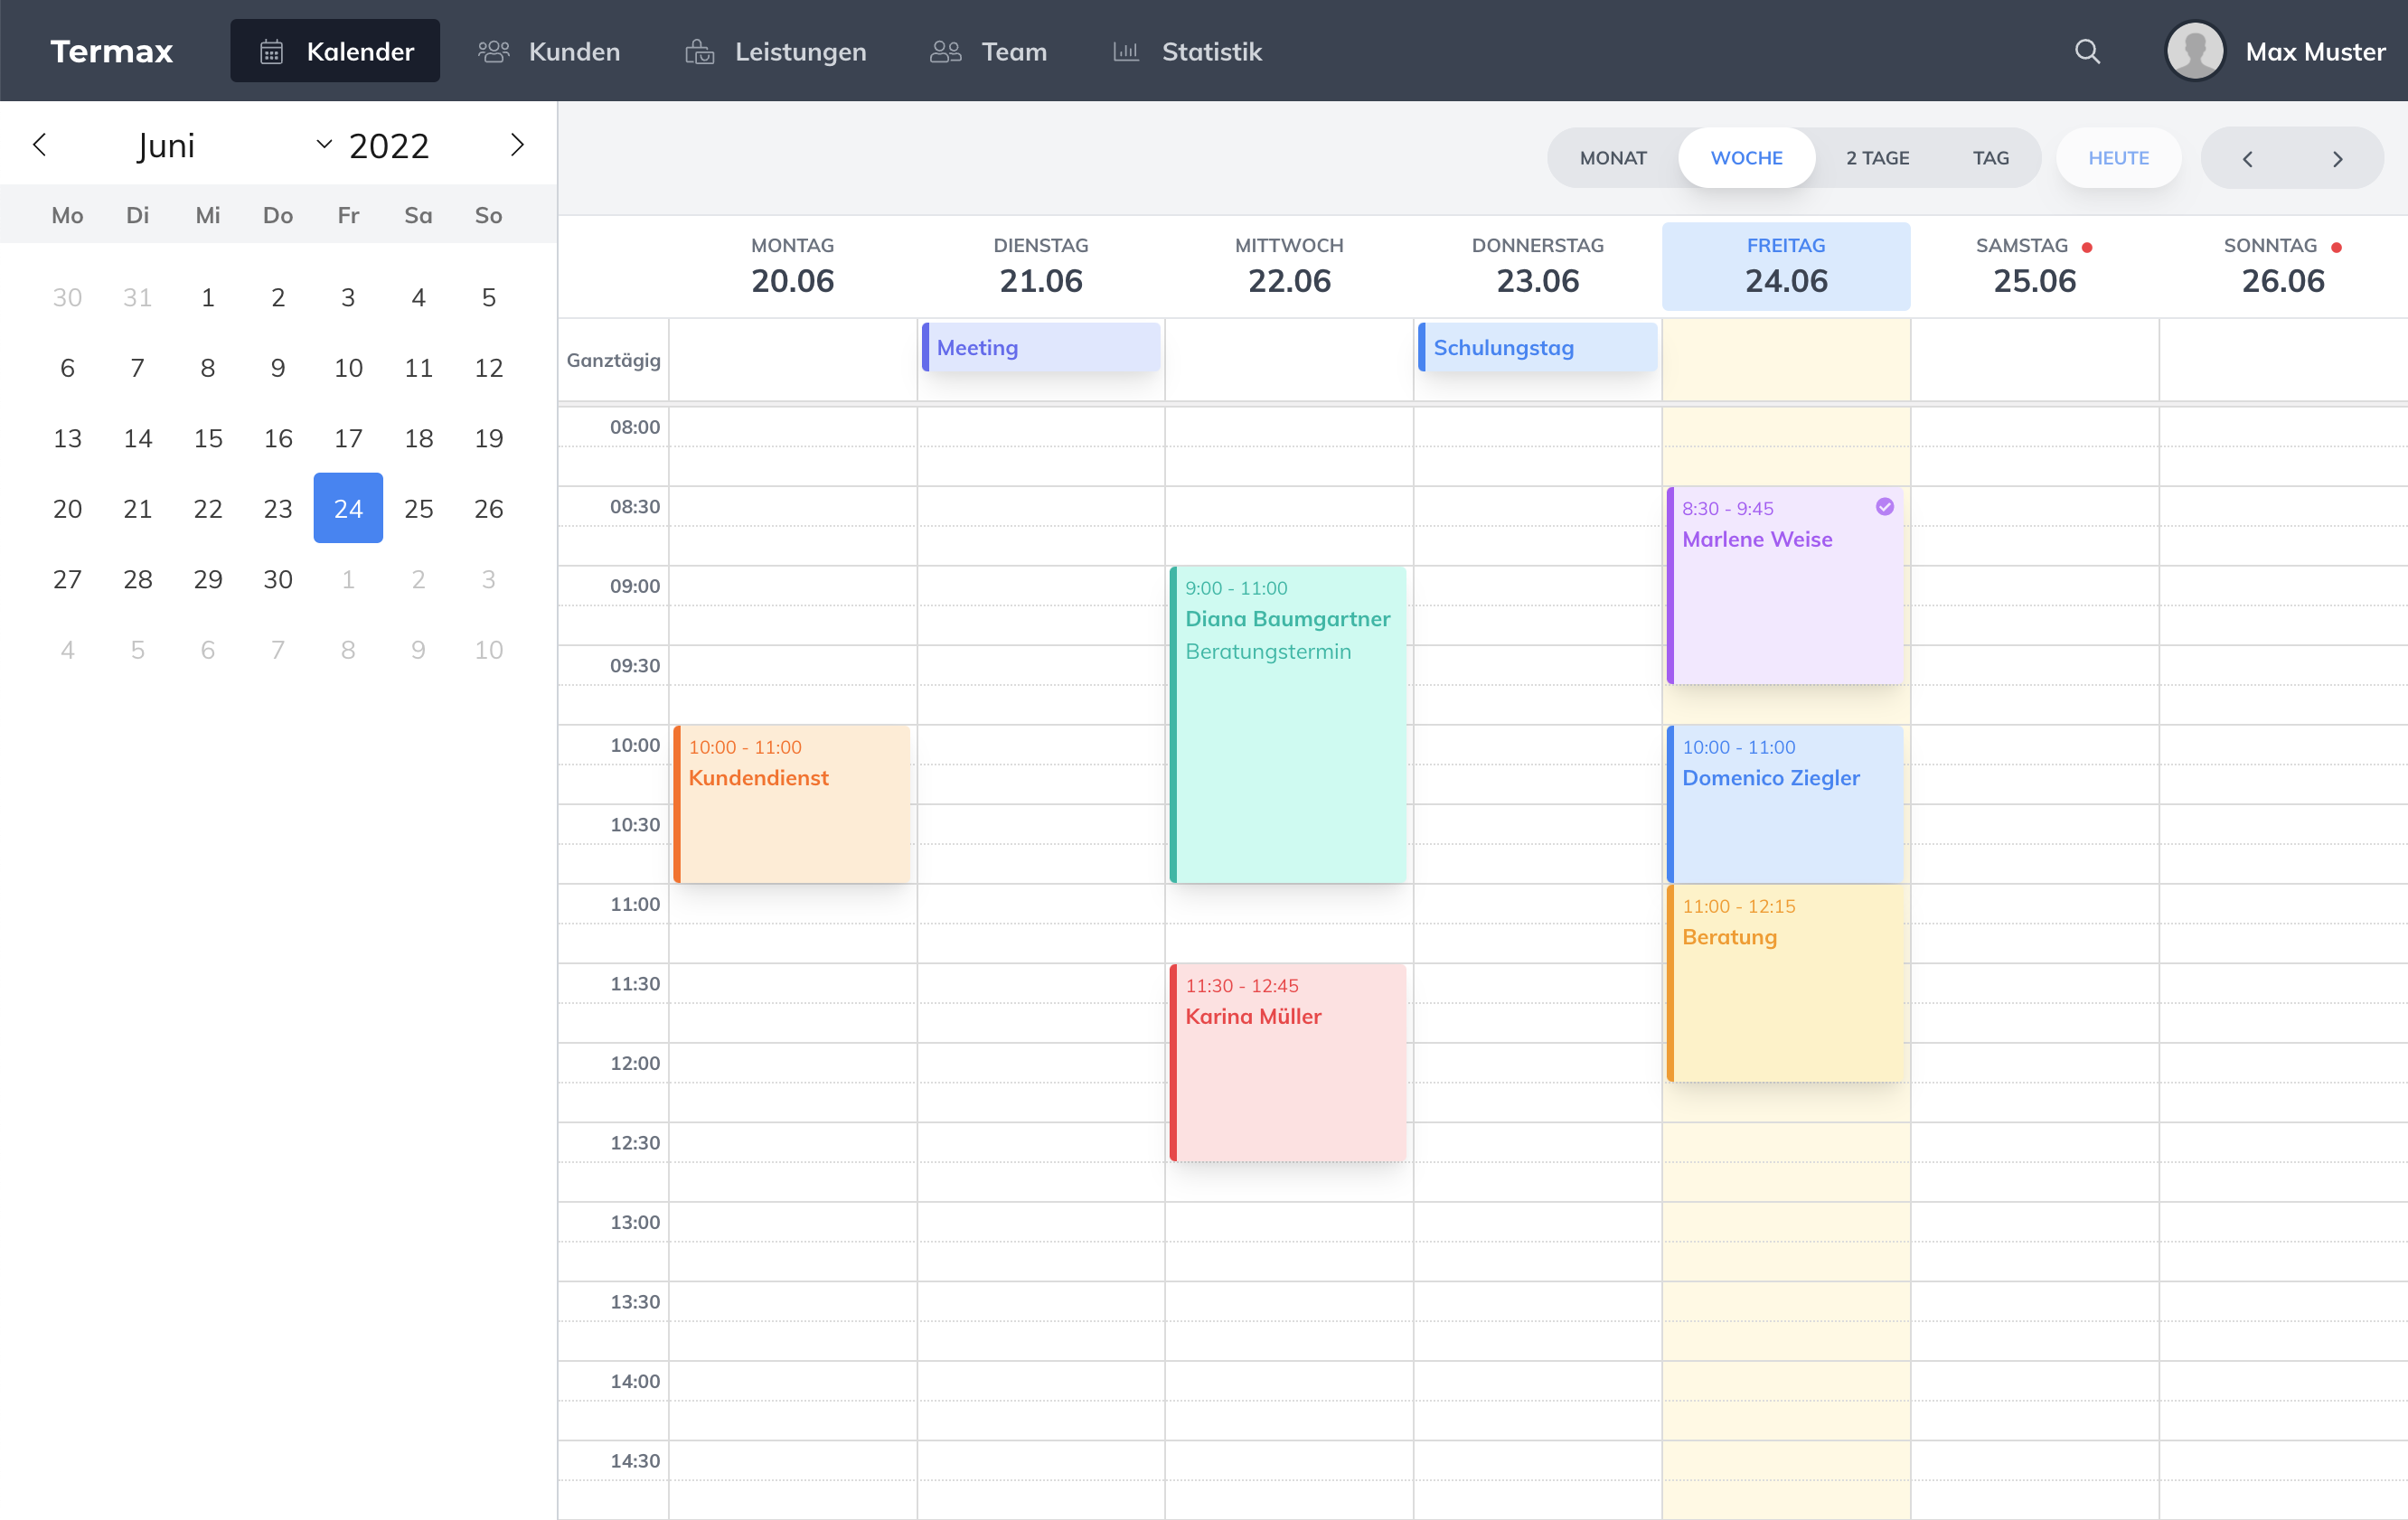The width and height of the screenshot is (2408, 1520).
Task: Click the Statistik chart icon
Action: (x=1126, y=51)
